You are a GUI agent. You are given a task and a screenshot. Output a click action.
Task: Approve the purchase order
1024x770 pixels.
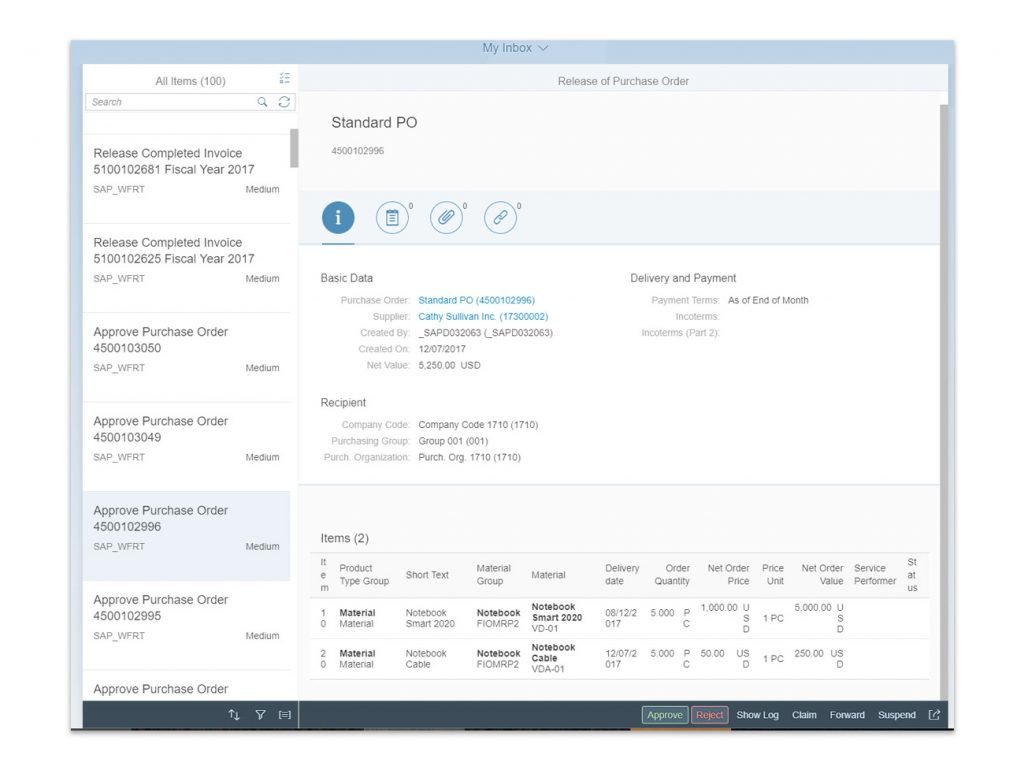[664, 715]
